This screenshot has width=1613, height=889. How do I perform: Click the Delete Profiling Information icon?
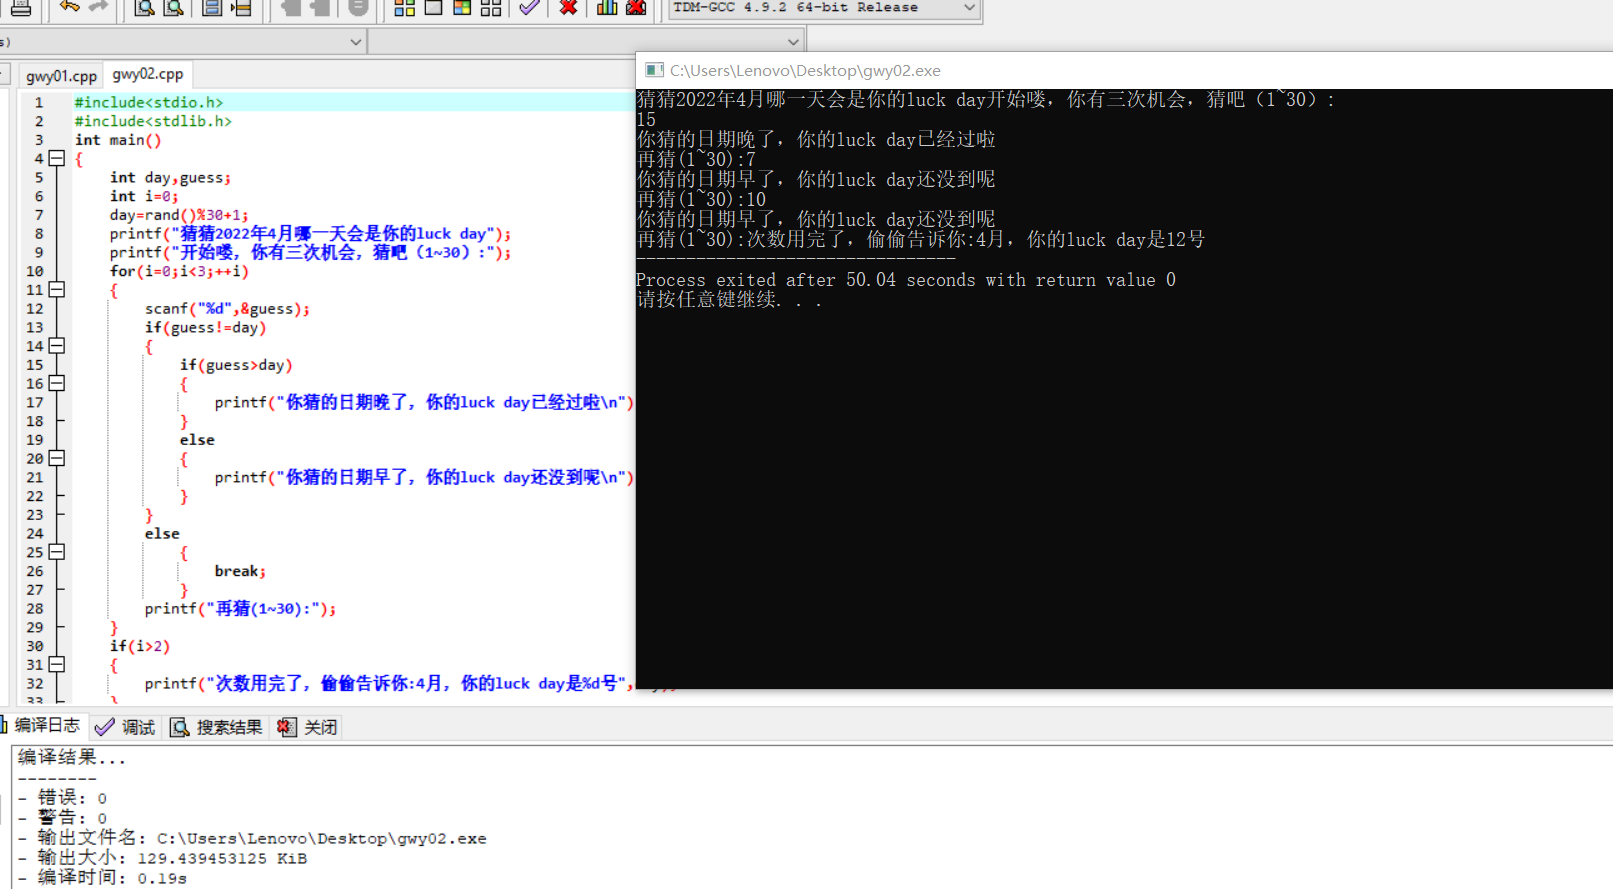tap(636, 8)
